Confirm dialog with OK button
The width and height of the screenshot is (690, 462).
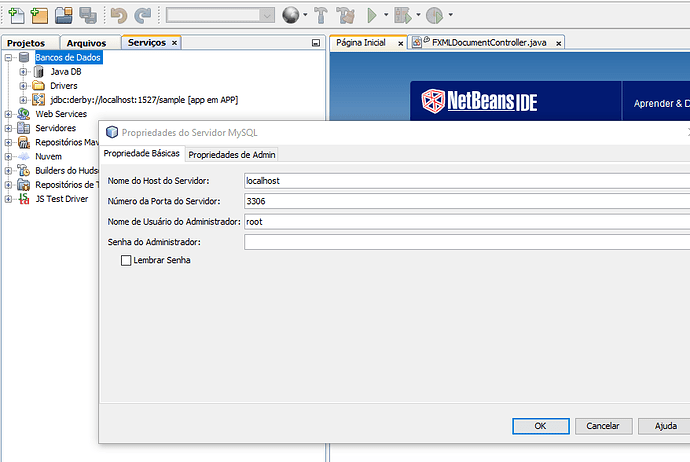click(540, 426)
